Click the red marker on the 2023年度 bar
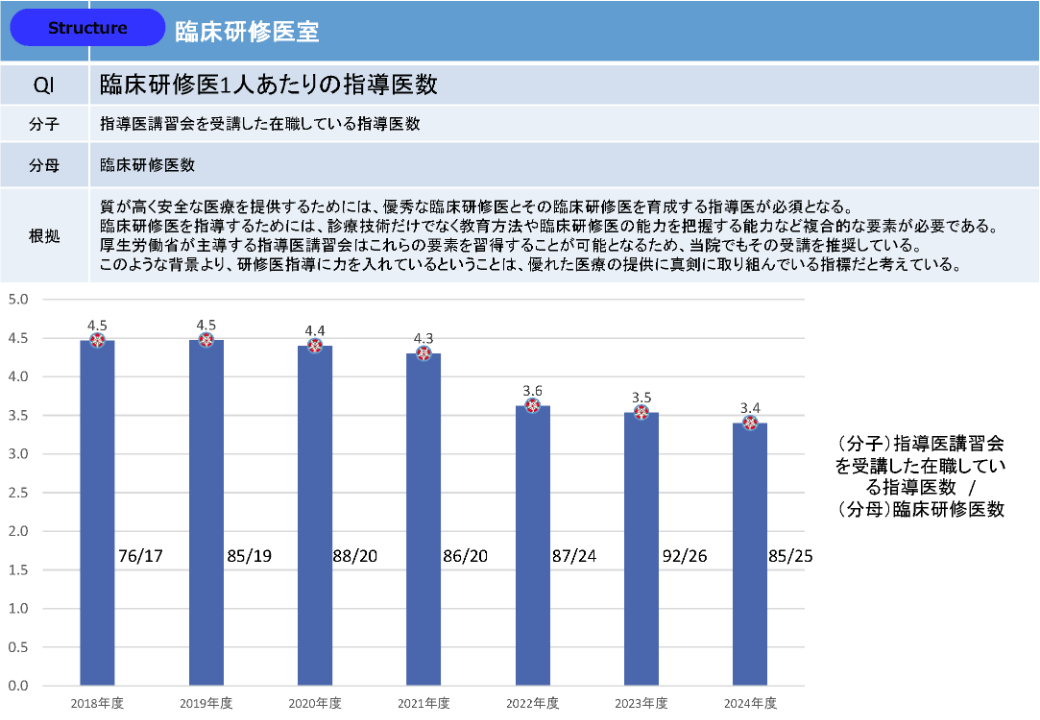 [x=642, y=412]
